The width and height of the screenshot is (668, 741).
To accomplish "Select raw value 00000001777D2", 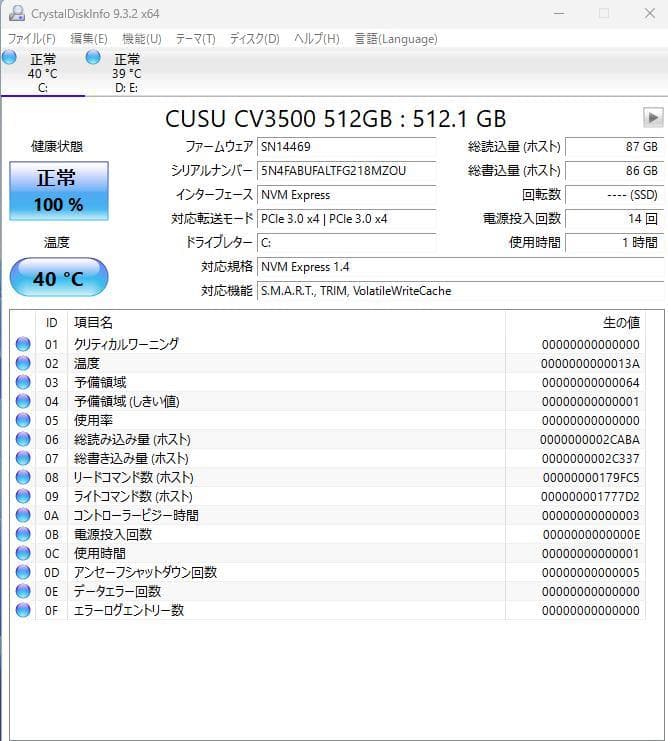I will 590,497.
